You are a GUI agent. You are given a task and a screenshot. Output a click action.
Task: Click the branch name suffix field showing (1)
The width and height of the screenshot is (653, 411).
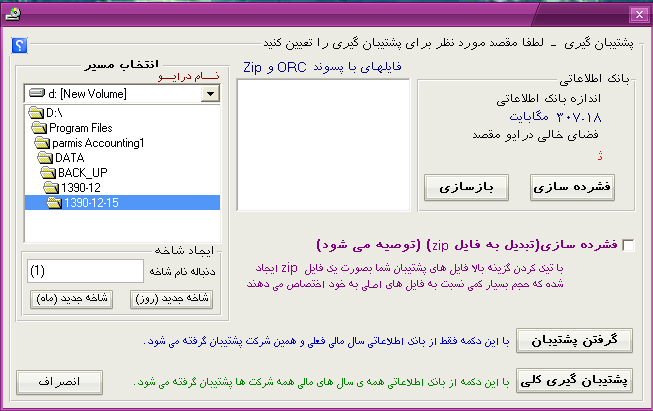pos(85,271)
